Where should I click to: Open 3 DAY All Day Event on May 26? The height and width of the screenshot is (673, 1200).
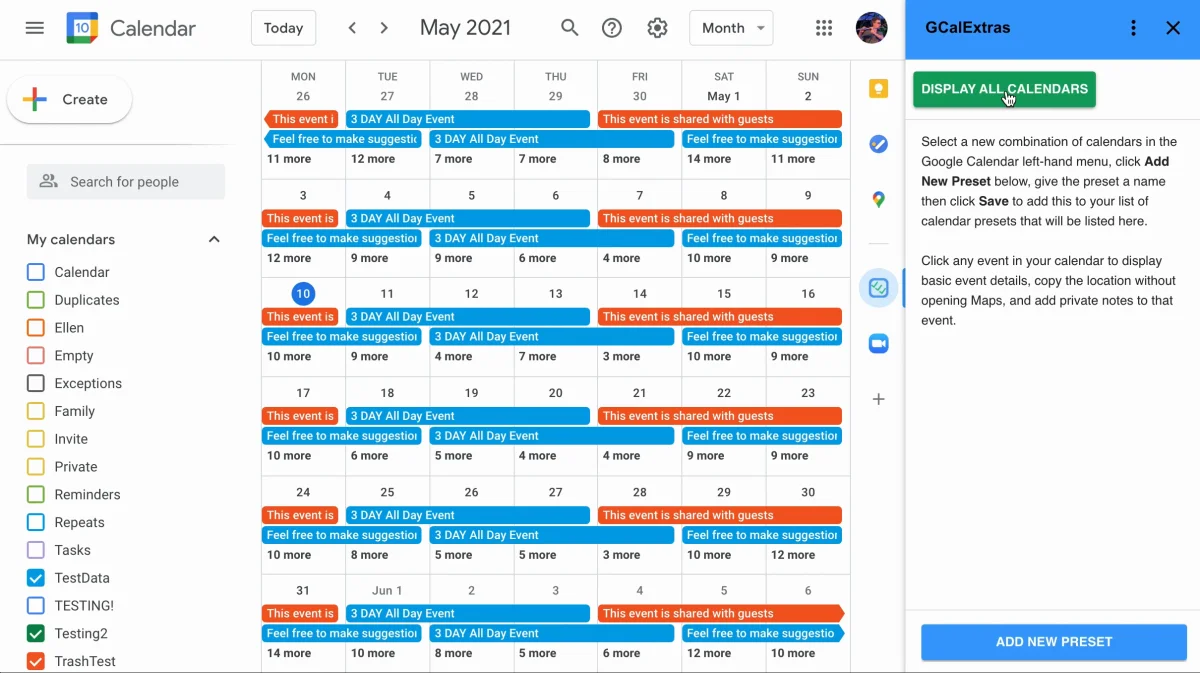coord(552,535)
